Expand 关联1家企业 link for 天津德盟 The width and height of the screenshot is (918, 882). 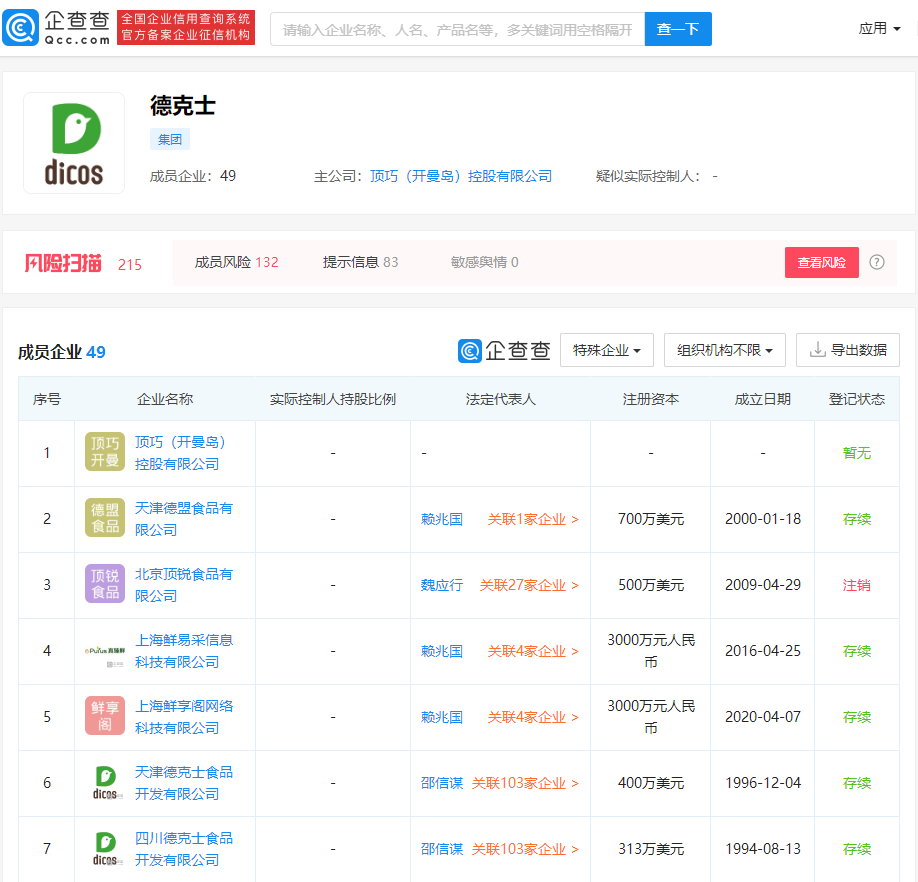pyautogui.click(x=533, y=519)
